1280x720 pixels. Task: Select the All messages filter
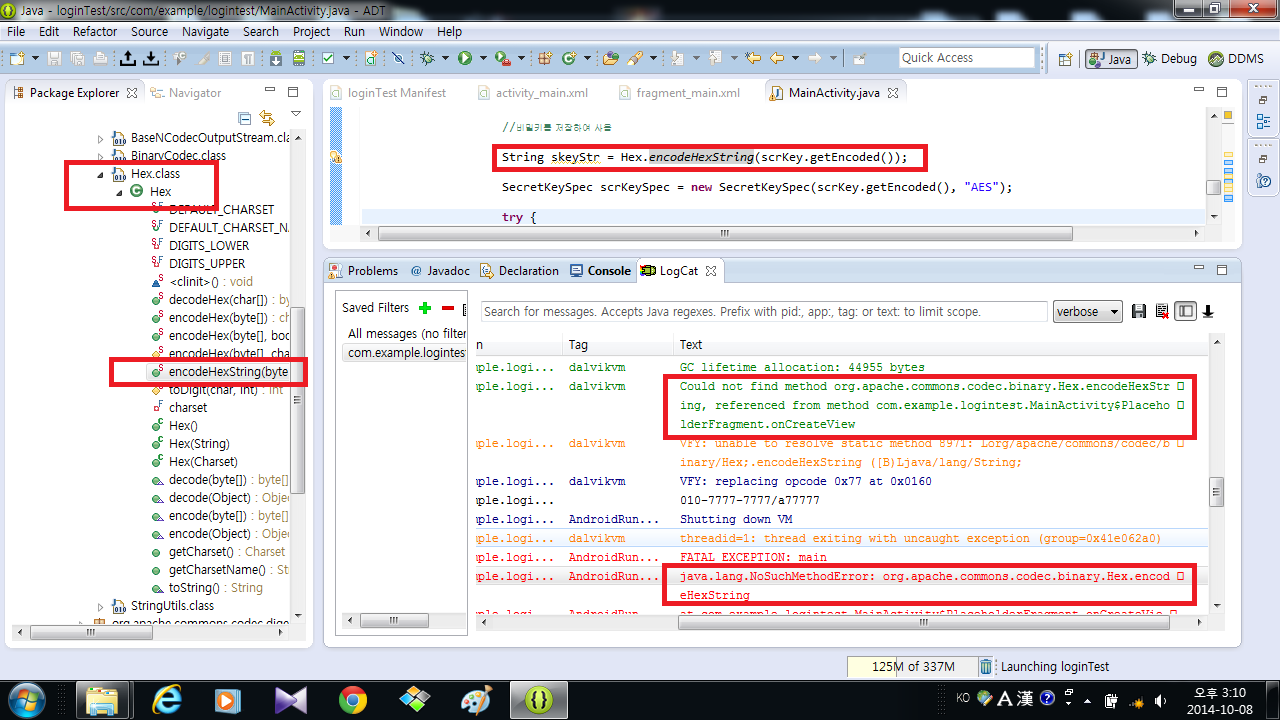pos(406,334)
